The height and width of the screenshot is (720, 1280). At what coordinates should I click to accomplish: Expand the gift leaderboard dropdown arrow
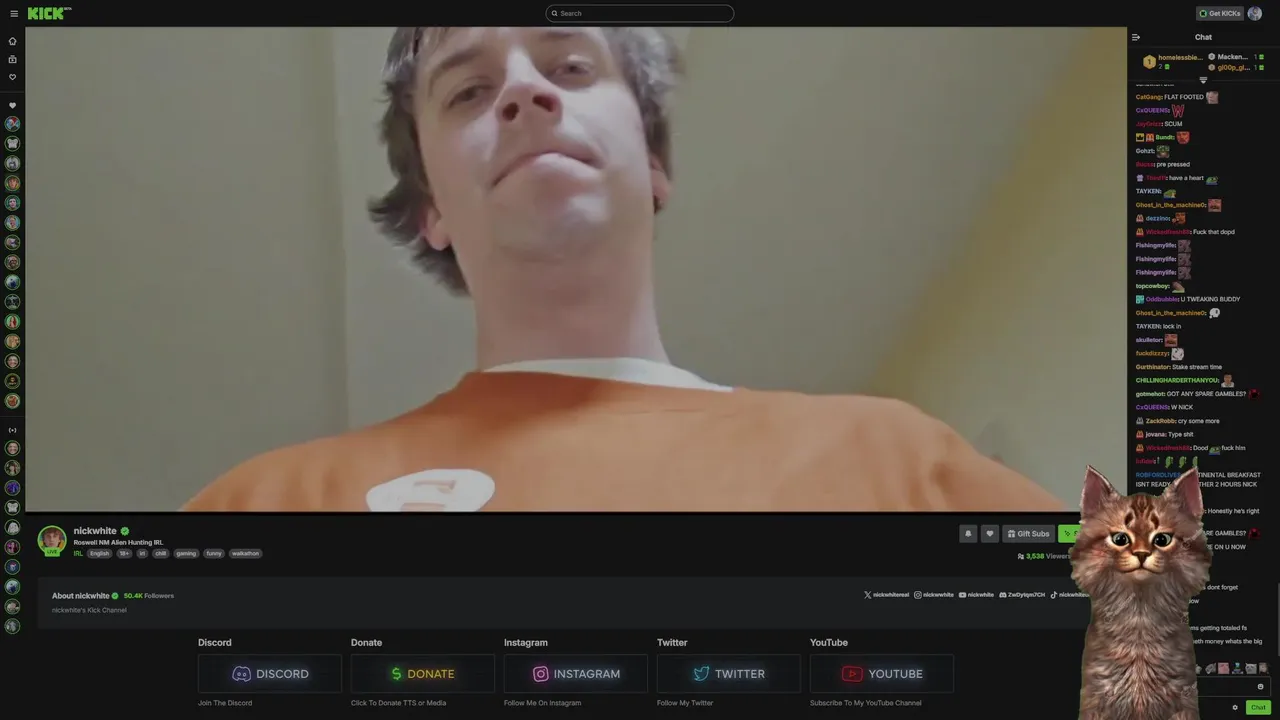1203,80
